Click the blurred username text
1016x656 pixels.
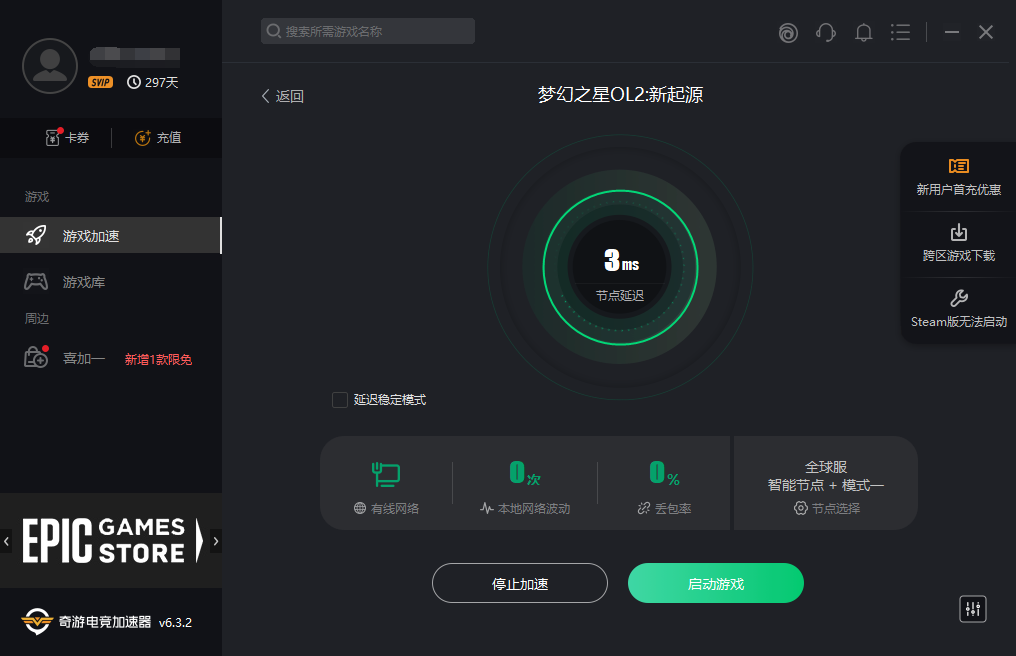tap(135, 56)
